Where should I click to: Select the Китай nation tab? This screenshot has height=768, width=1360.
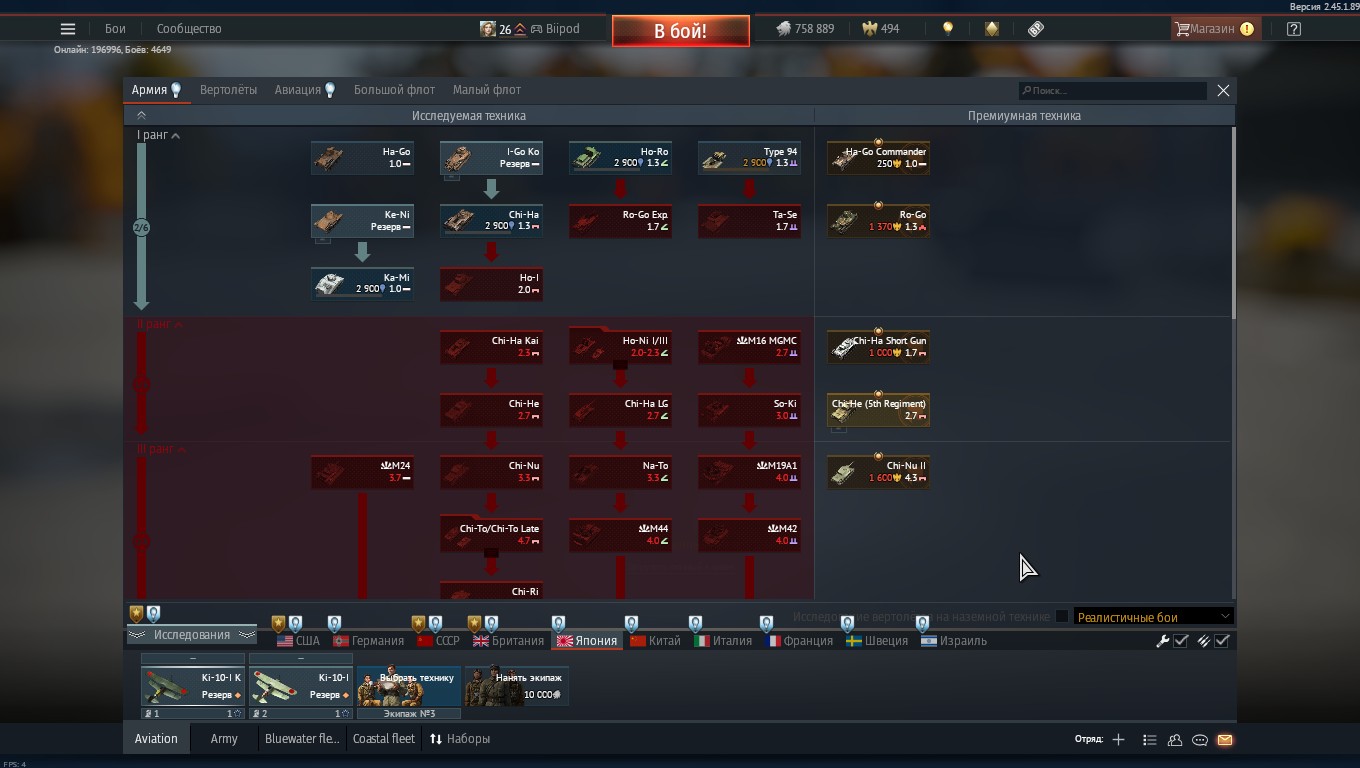655,641
